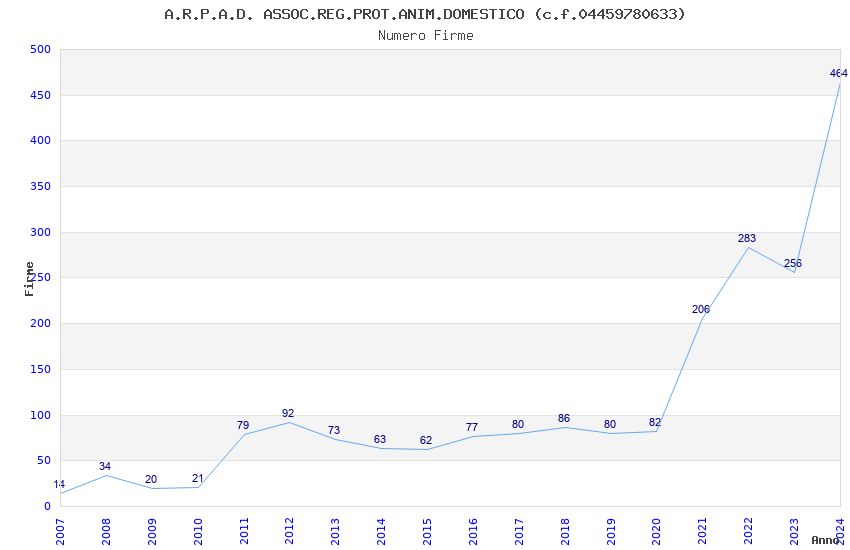Click the y-axis value 450
Image resolution: width=850 pixels, height=550 pixels.
(x=40, y=95)
